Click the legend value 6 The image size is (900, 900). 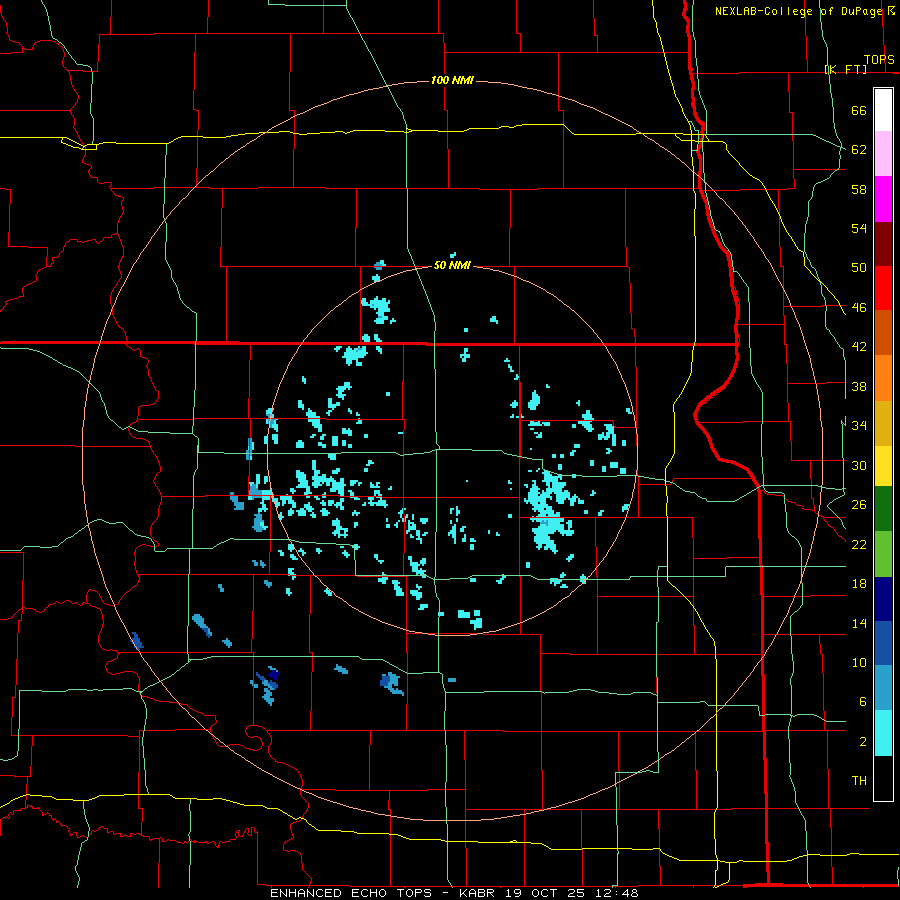[863, 701]
